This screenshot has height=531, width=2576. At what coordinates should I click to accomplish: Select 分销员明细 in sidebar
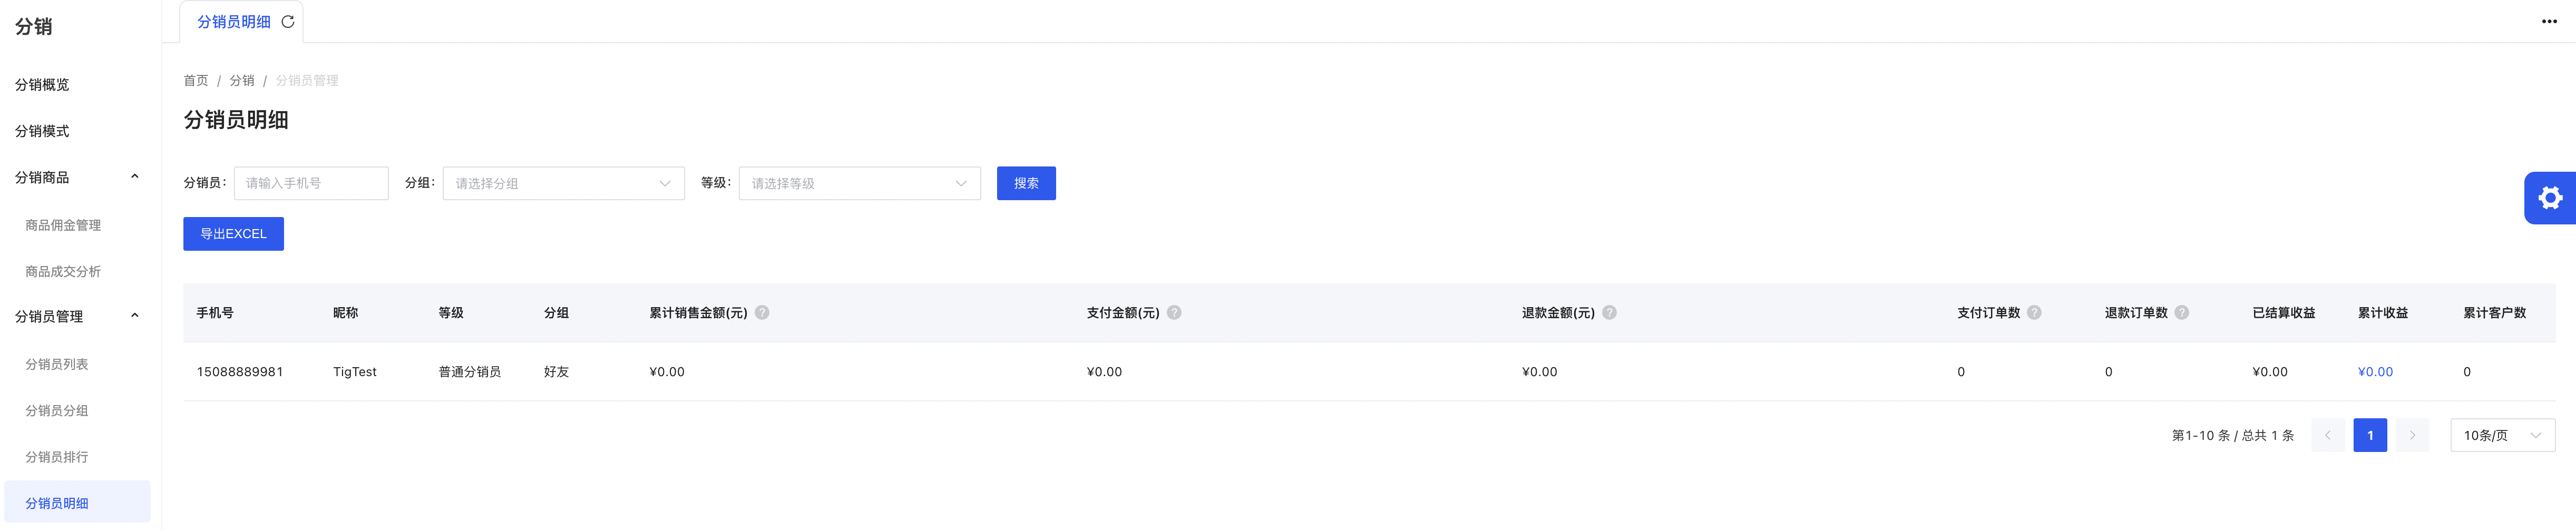pyautogui.click(x=78, y=503)
